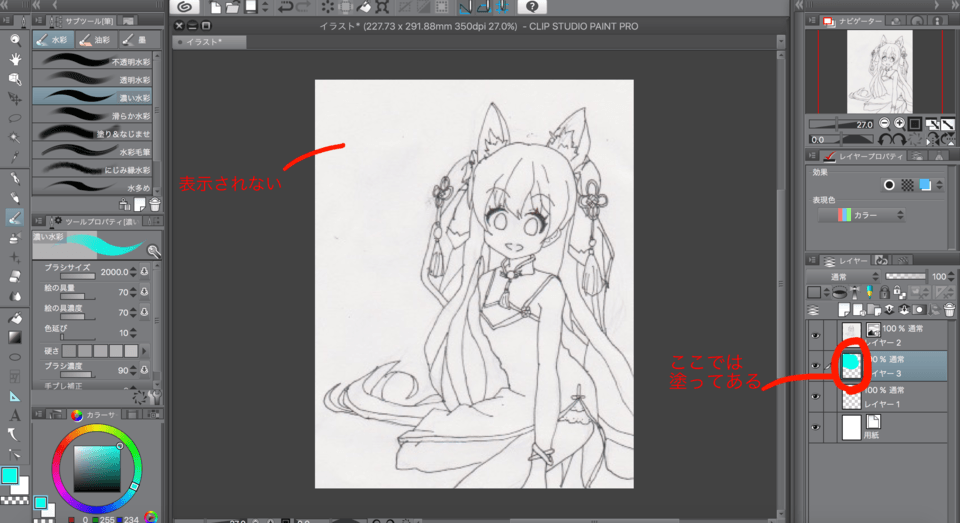Viewport: 960px width, 523px height.
Task: Click layer opacity 100 stepper
Action: click(951, 277)
